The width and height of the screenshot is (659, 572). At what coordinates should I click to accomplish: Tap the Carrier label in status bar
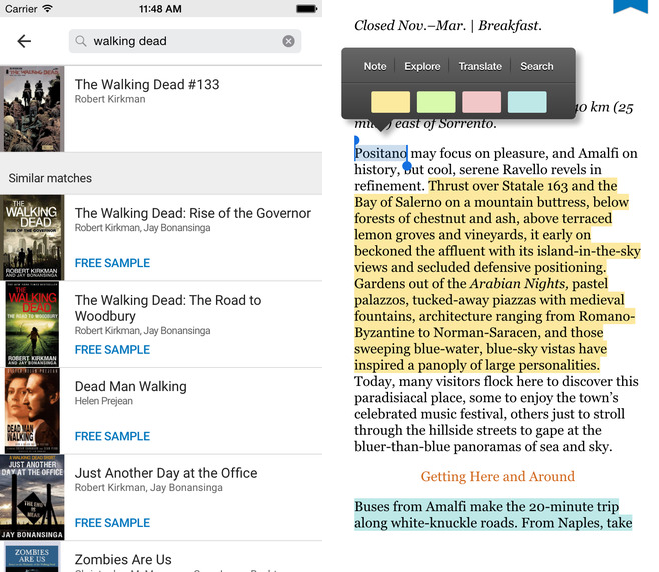point(21,9)
